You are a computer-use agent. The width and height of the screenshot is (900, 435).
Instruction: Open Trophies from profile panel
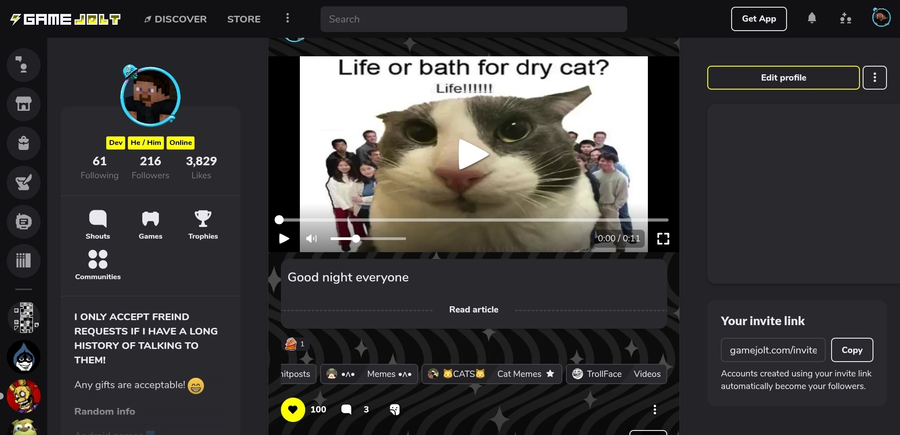203,224
